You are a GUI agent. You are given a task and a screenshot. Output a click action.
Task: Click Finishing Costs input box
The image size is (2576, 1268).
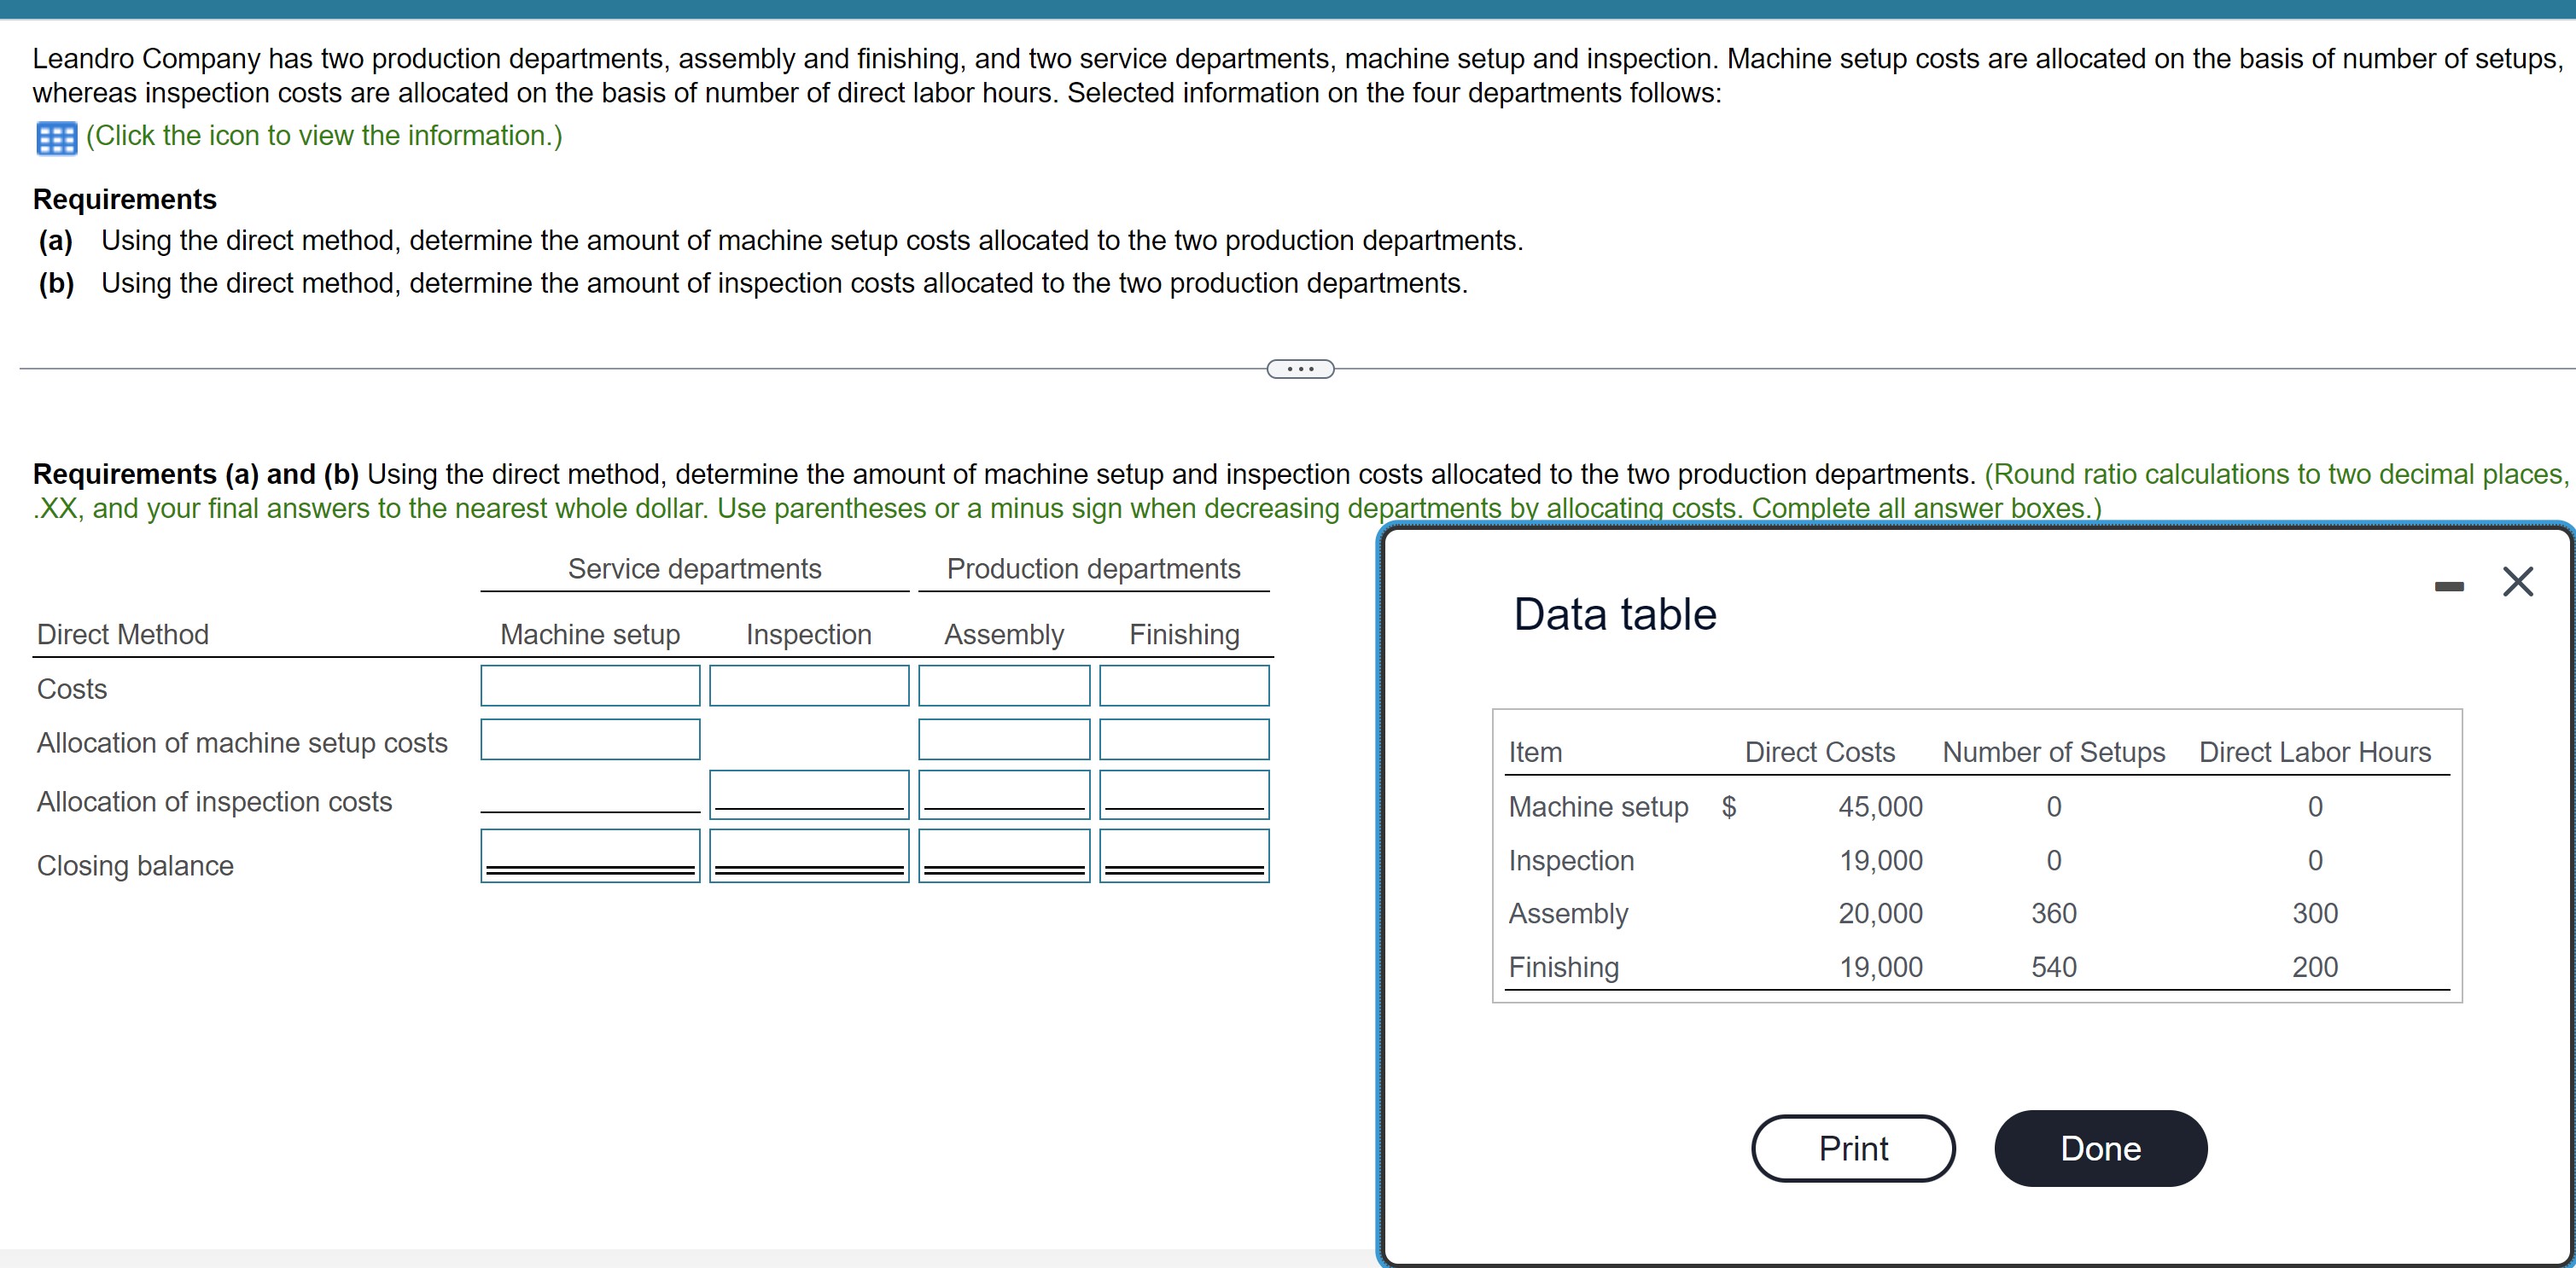coord(1183,686)
